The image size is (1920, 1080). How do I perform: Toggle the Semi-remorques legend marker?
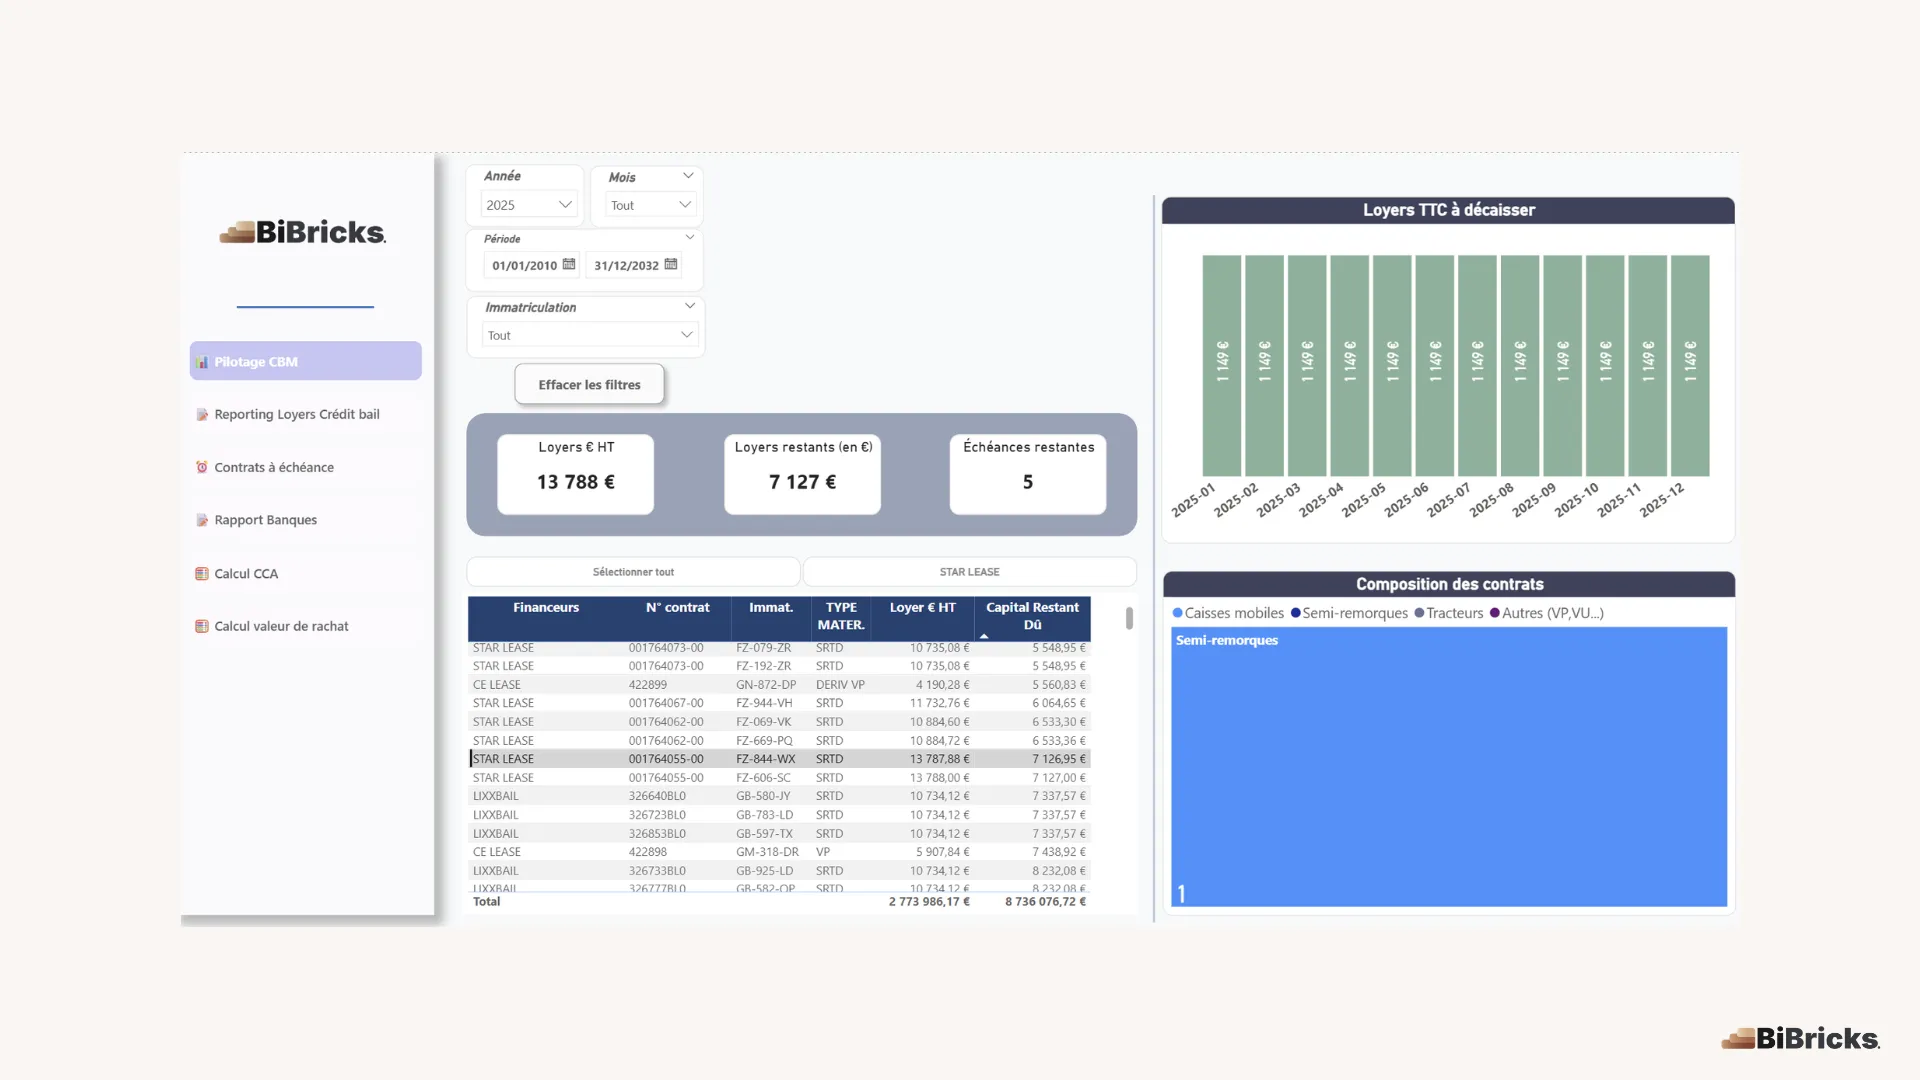(1296, 613)
